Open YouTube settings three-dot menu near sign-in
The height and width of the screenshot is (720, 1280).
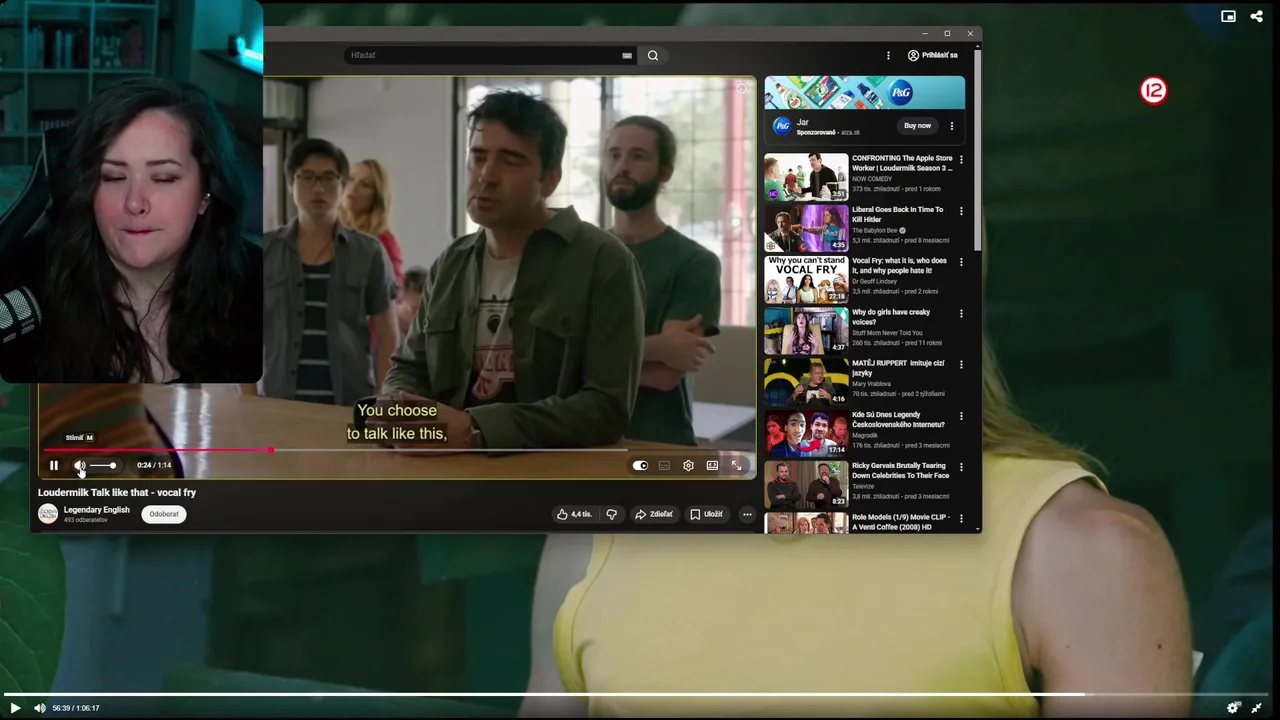point(888,56)
